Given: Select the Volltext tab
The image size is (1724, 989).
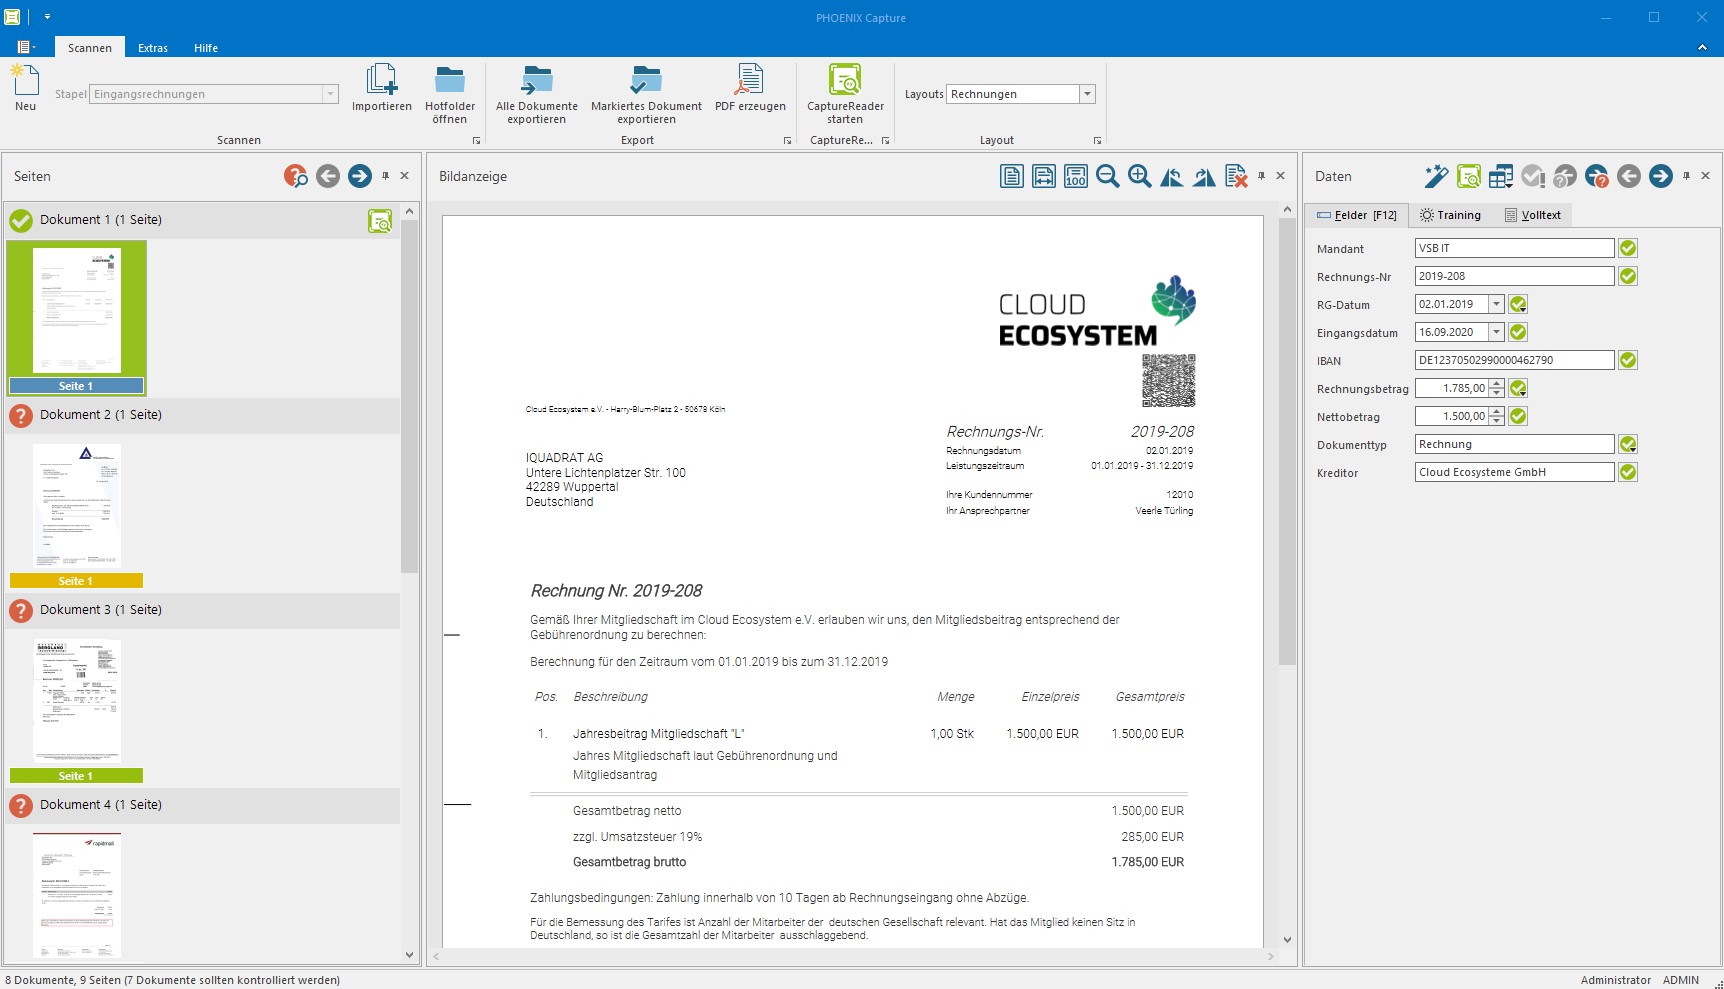Looking at the screenshot, I should tap(1533, 215).
